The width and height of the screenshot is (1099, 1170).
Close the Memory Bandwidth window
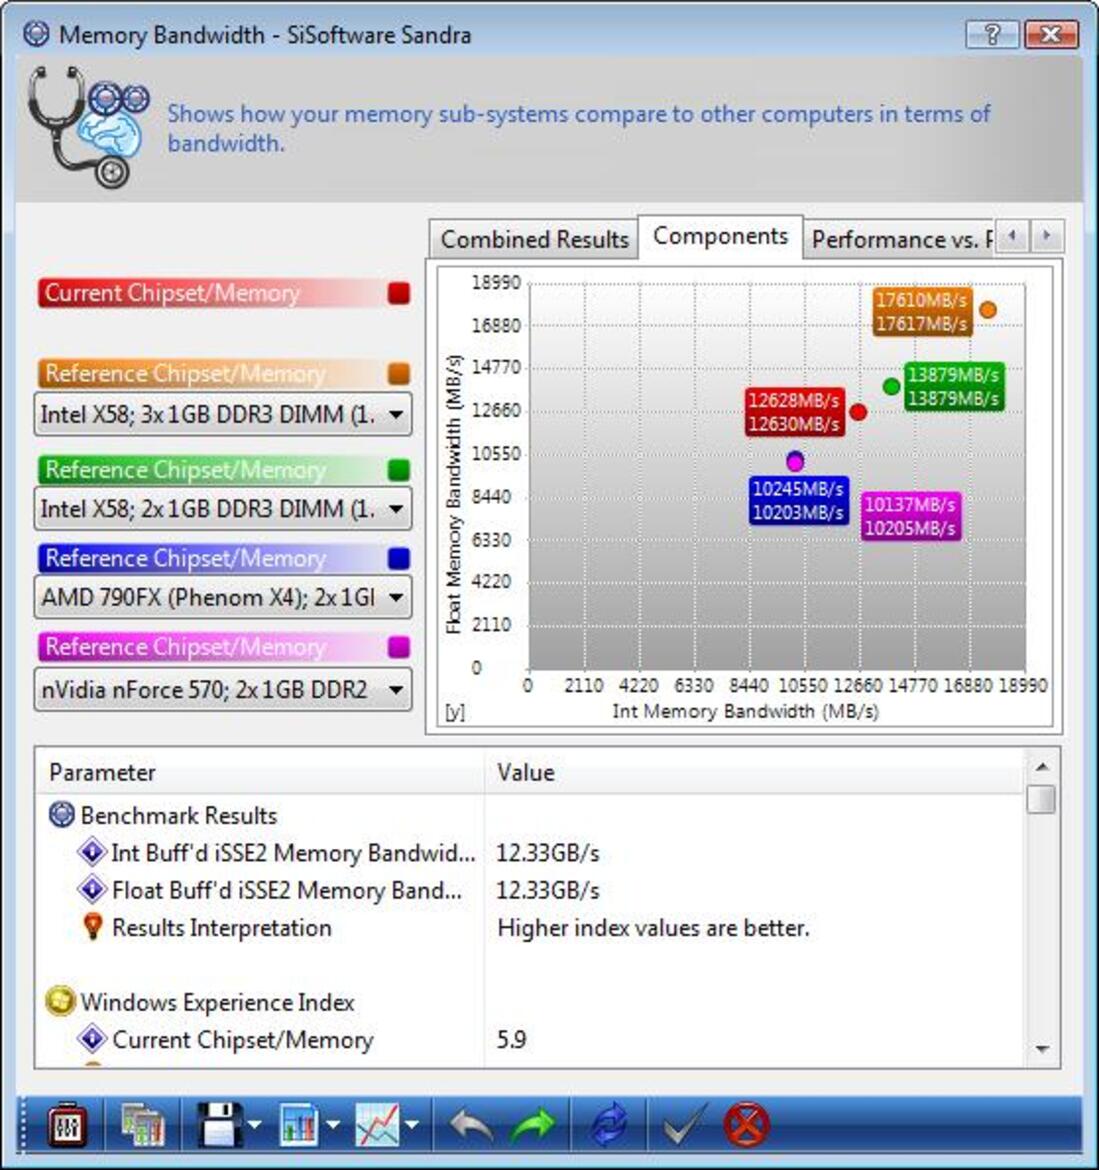pos(1051,34)
